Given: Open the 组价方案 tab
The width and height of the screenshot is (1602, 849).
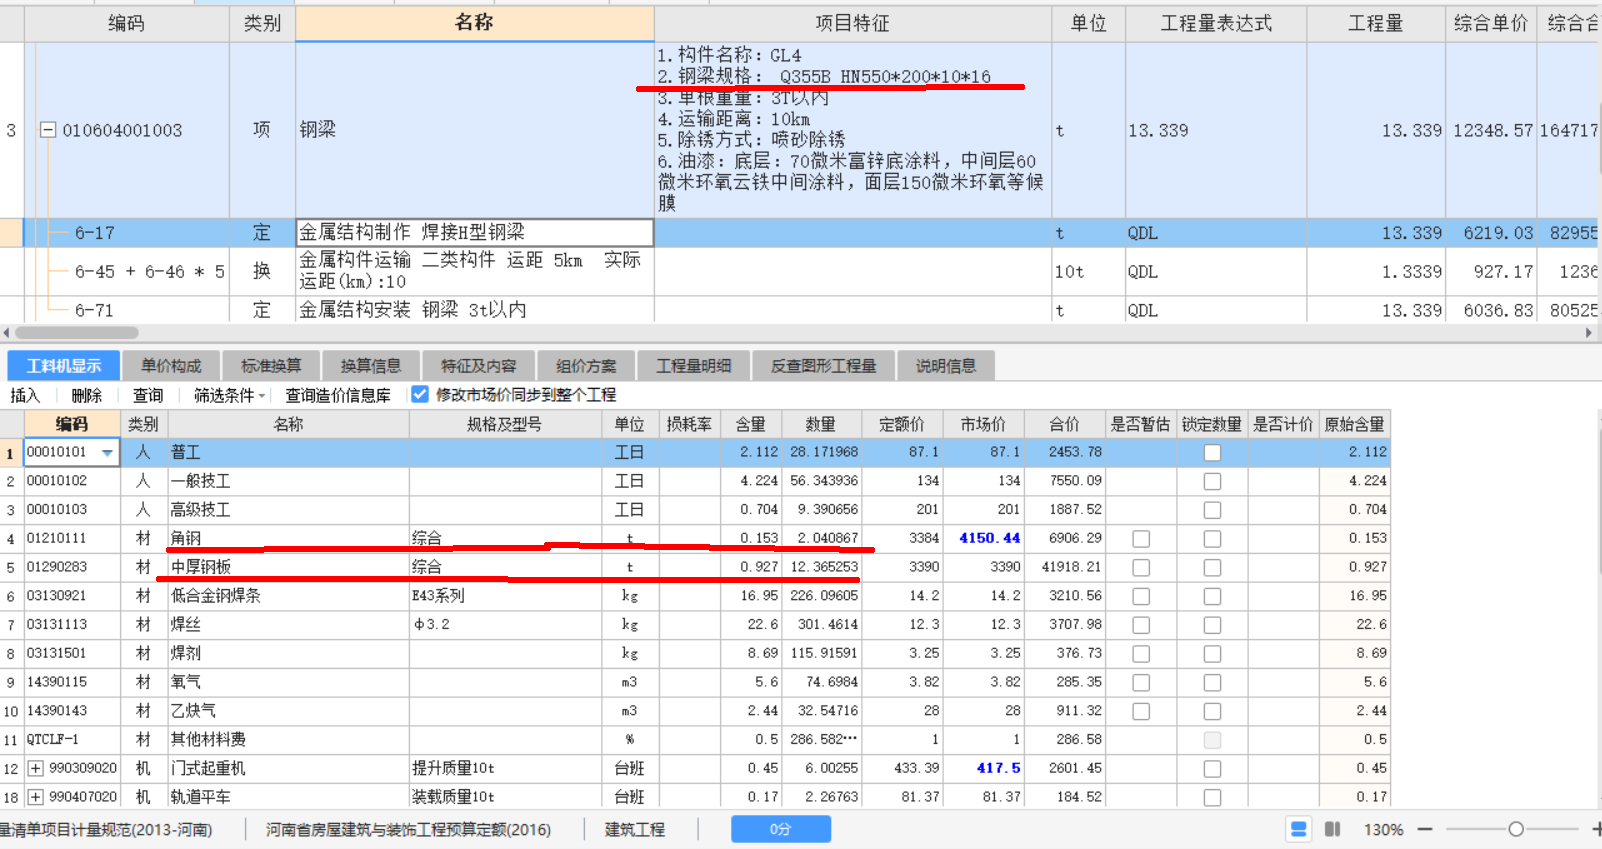Looking at the screenshot, I should pos(587,366).
